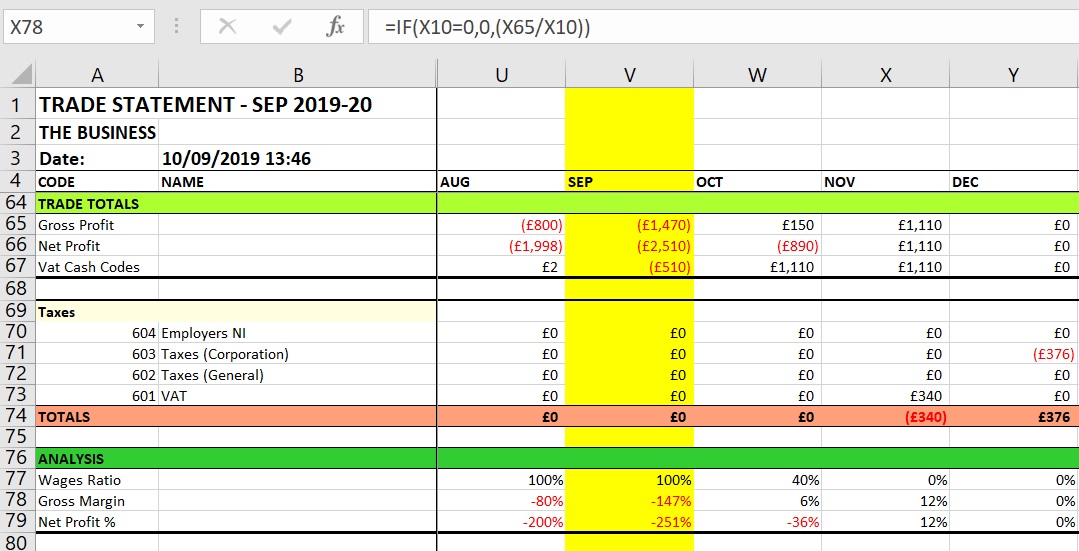Select row 74 header
Image resolution: width=1079 pixels, height=551 pixels.
(17, 416)
